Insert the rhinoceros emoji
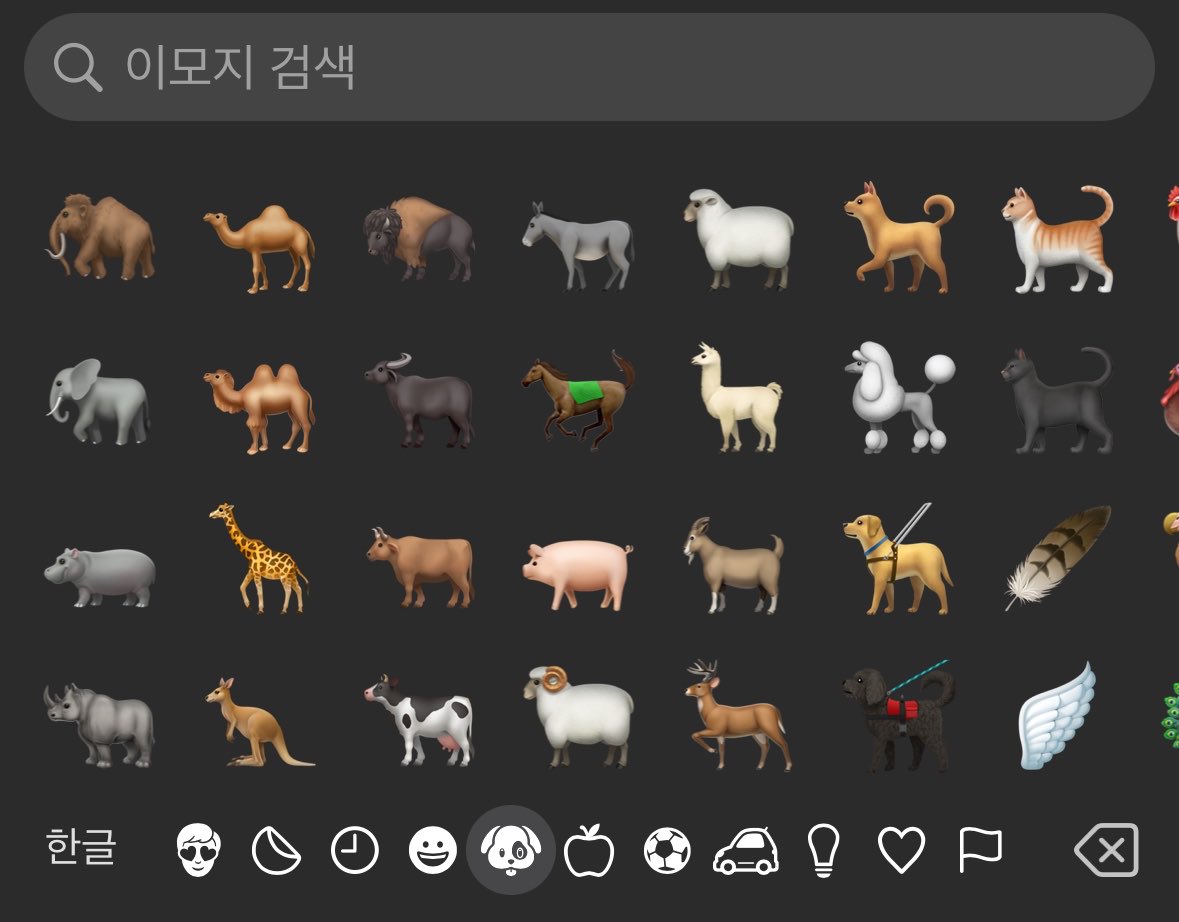1179x922 pixels. click(x=99, y=725)
